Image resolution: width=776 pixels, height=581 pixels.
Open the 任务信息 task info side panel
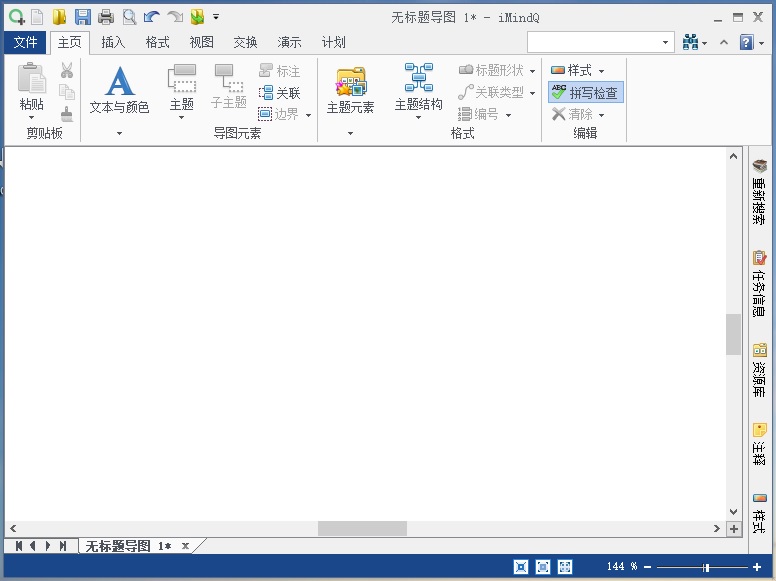(x=759, y=283)
